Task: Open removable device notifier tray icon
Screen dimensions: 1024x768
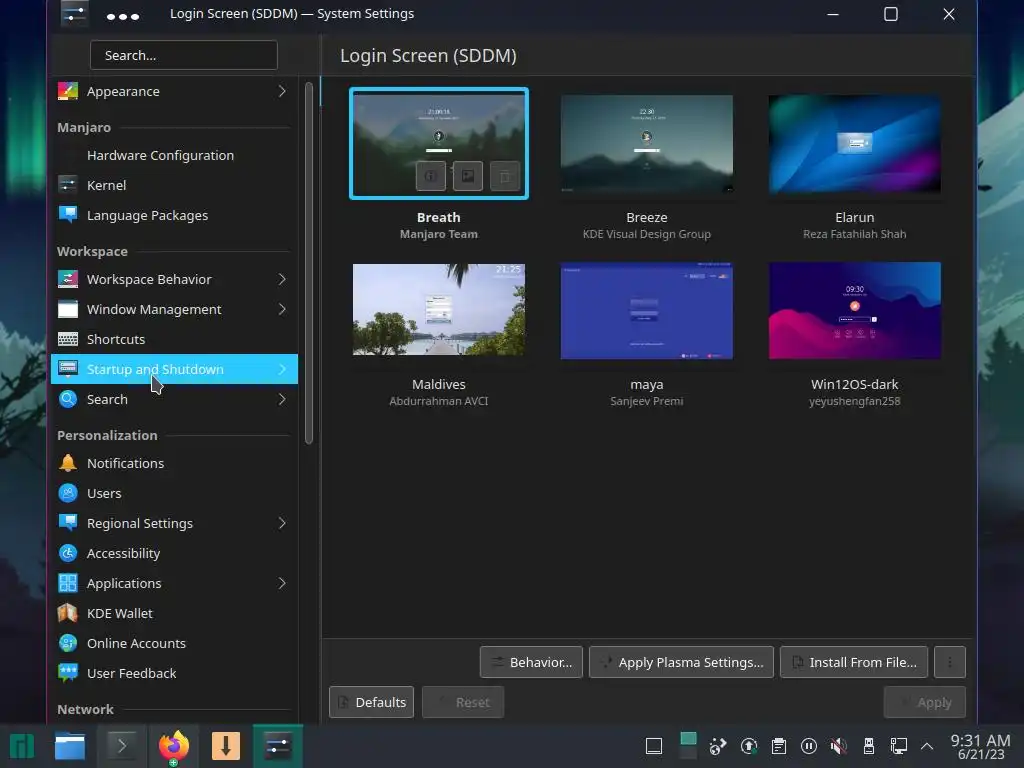Action: point(869,746)
